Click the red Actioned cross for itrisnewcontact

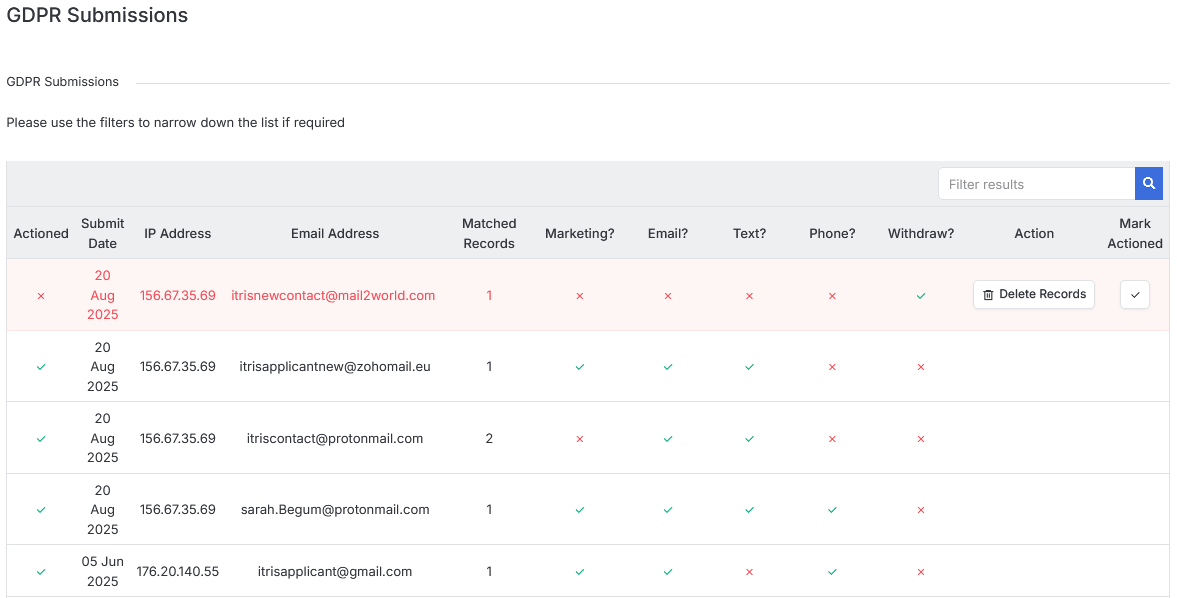tap(41, 296)
